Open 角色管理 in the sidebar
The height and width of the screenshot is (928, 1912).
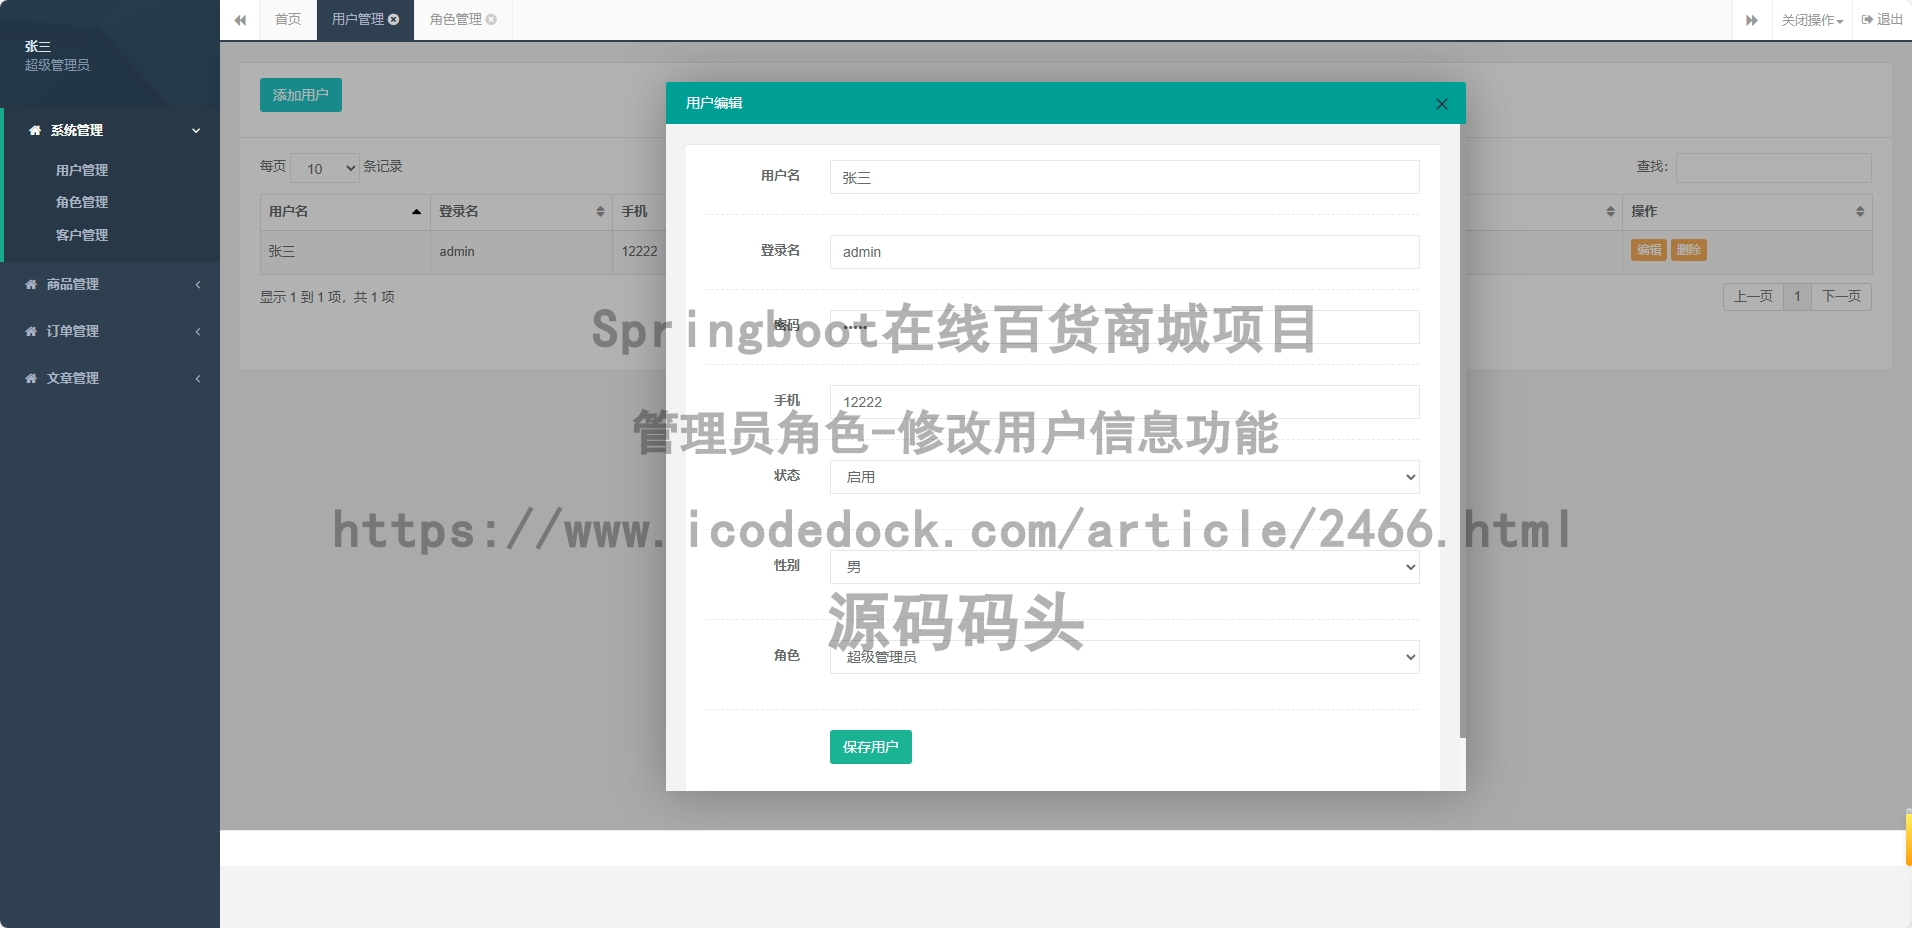click(x=82, y=202)
